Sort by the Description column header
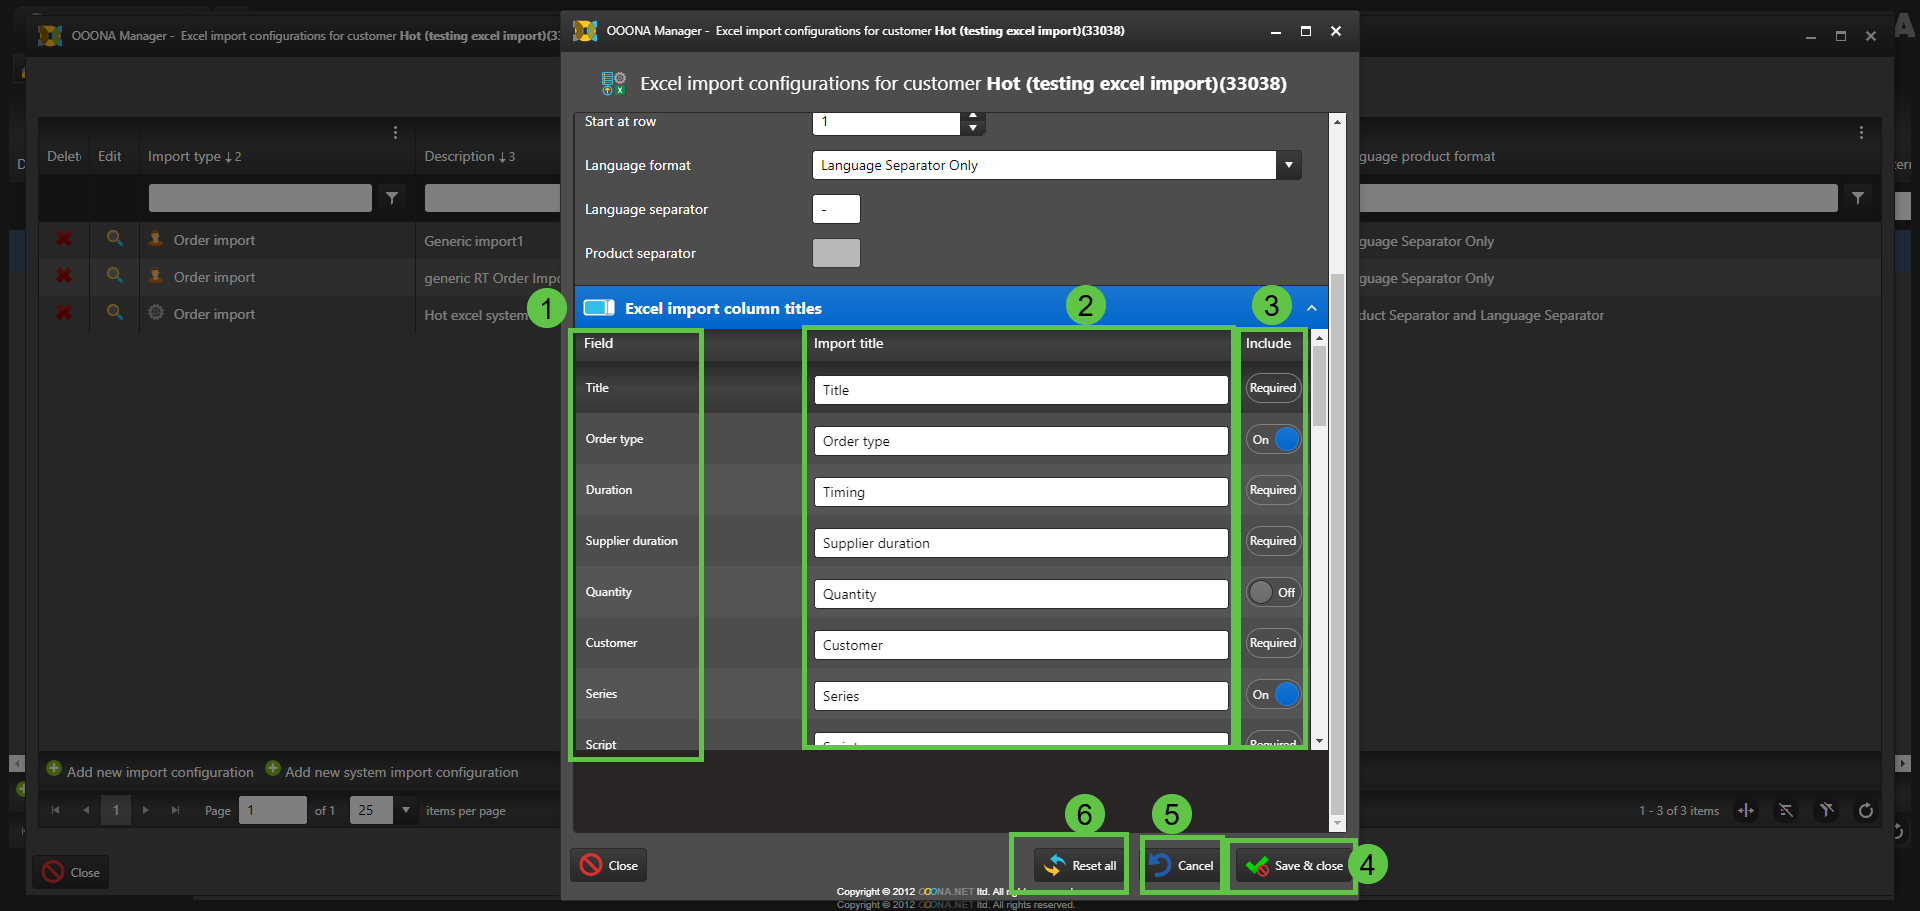Viewport: 1920px width, 911px height. point(460,157)
